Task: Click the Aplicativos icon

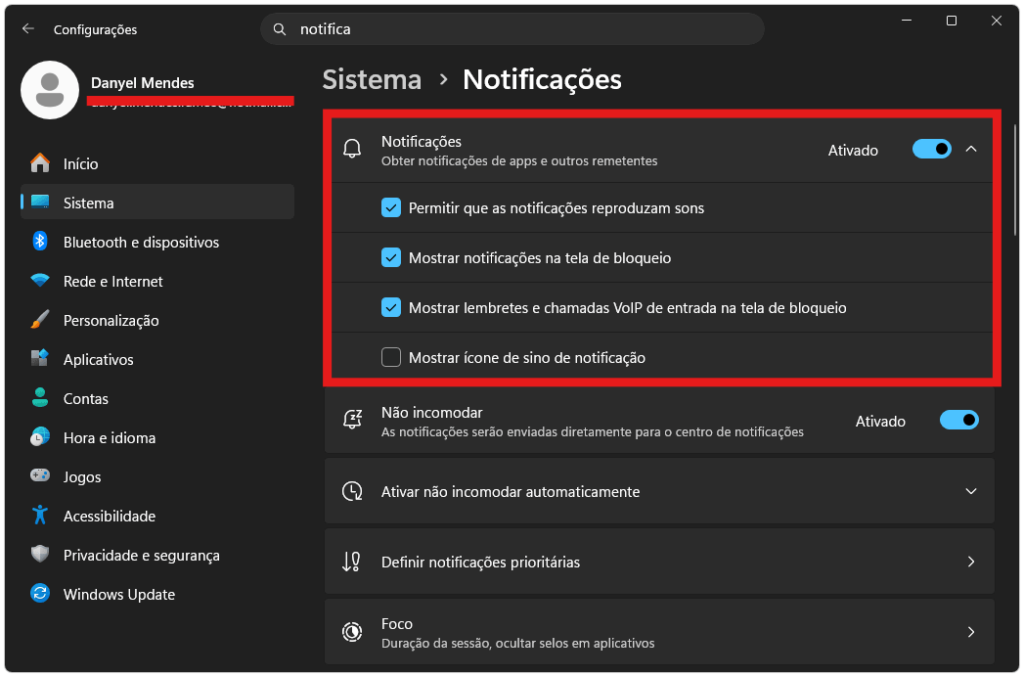Action: 40,359
